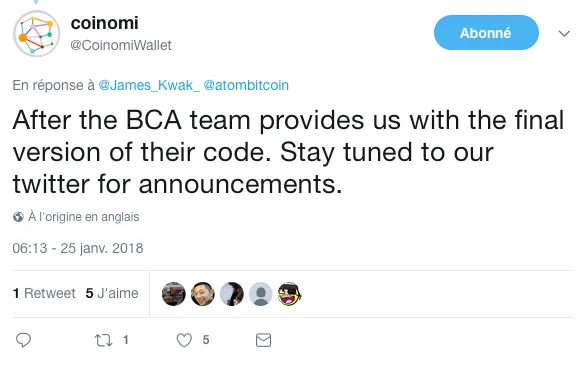Send via direct message envelope icon
This screenshot has width=580, height=375.
coord(263,340)
